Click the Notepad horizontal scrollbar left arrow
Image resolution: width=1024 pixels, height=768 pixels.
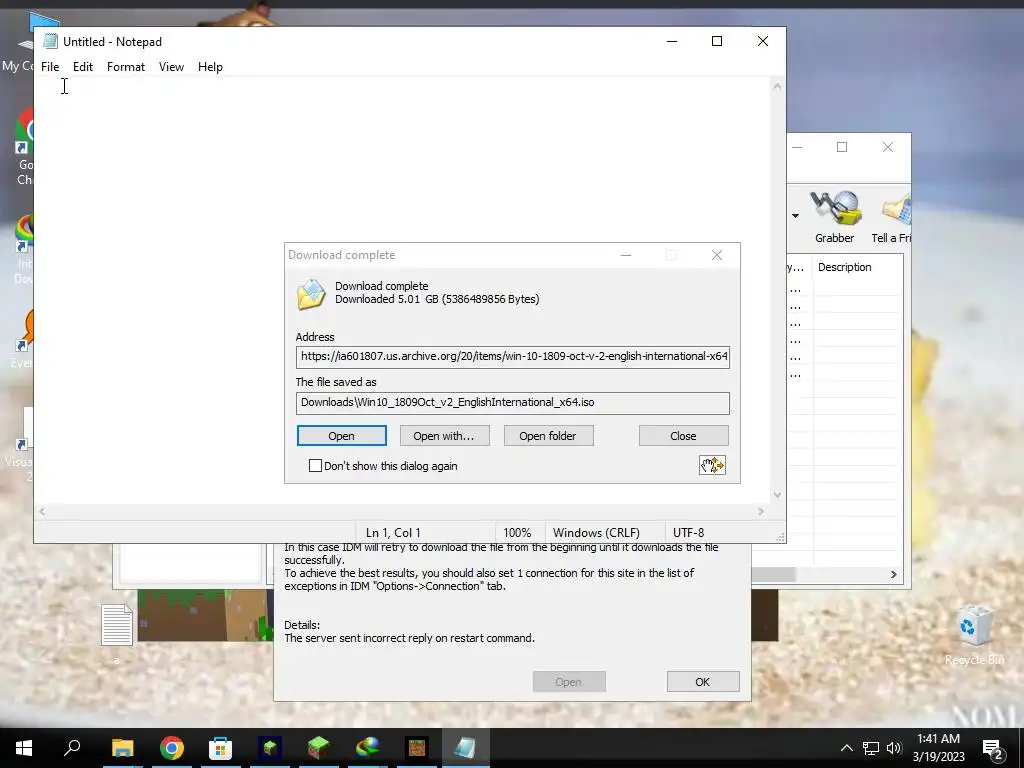42,512
